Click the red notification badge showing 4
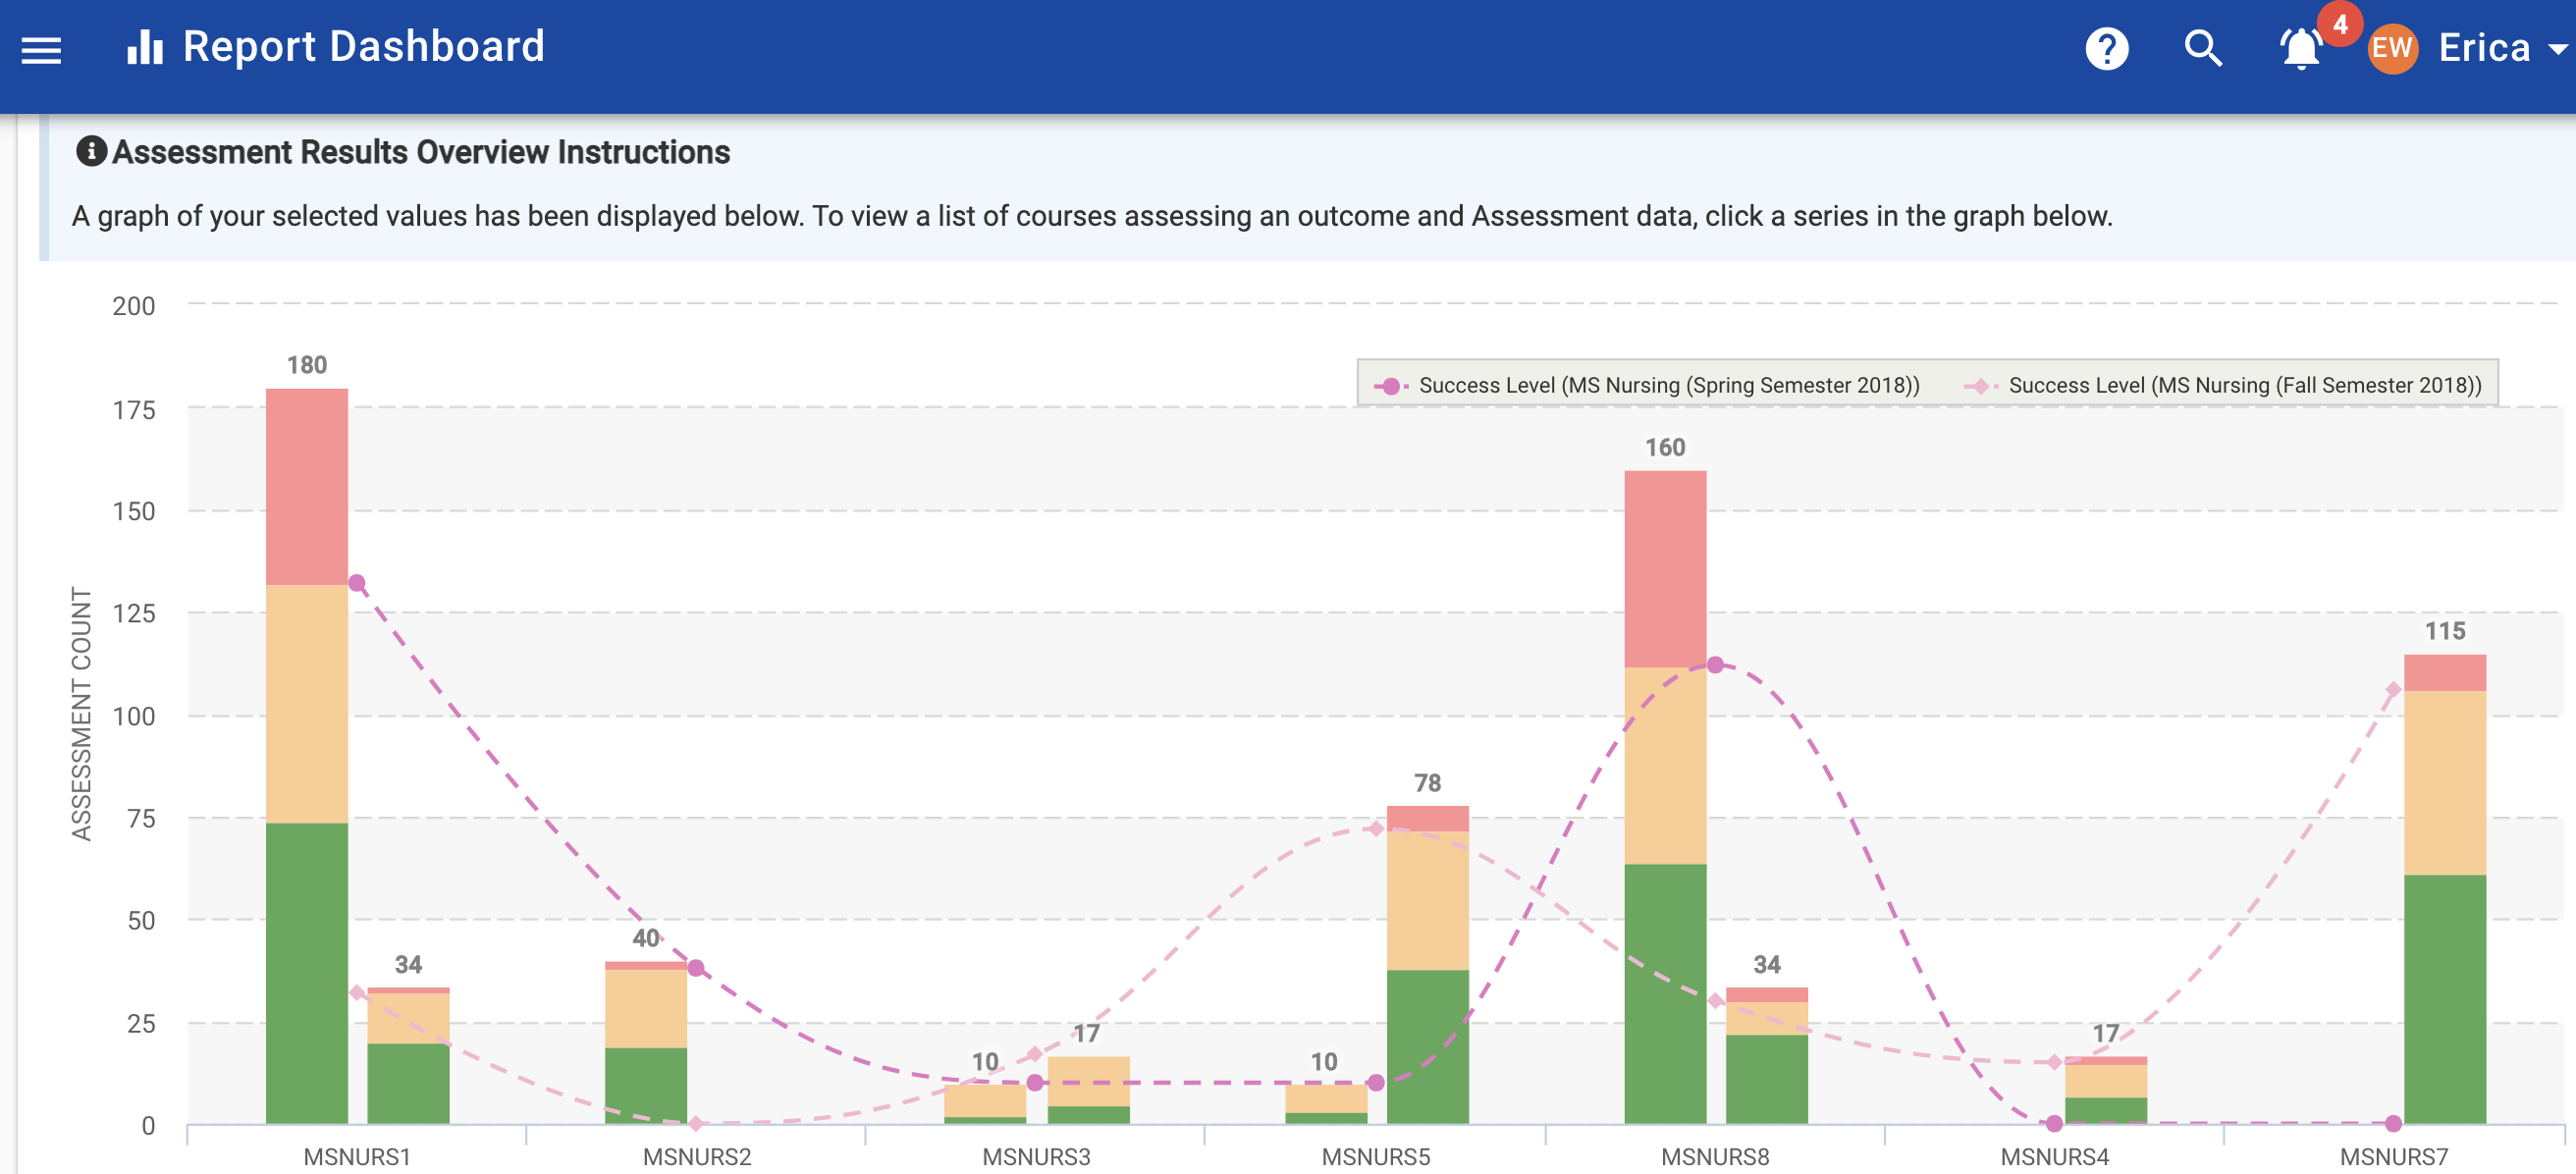 click(x=2340, y=24)
